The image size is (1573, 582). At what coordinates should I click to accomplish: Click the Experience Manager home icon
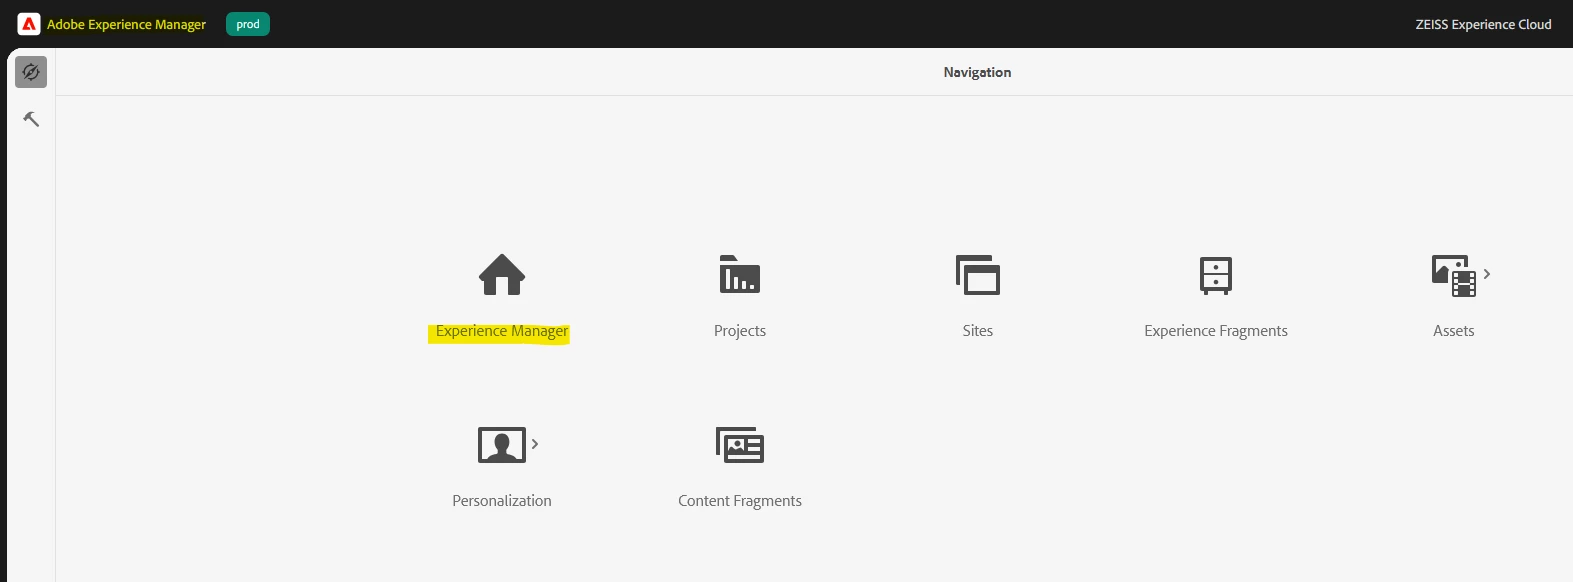coord(502,275)
